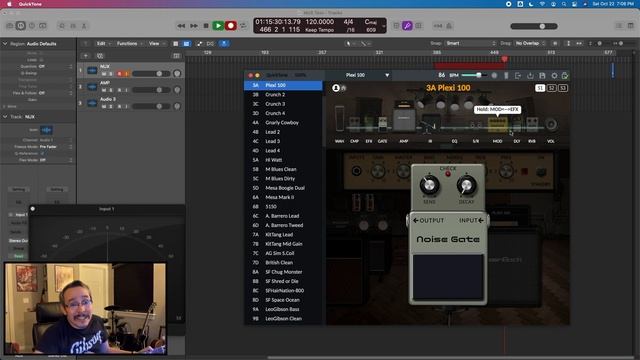Screen dimensions: 640x360
Task: Select preset 4A Gnarly Cowboy
Action: tap(283, 122)
